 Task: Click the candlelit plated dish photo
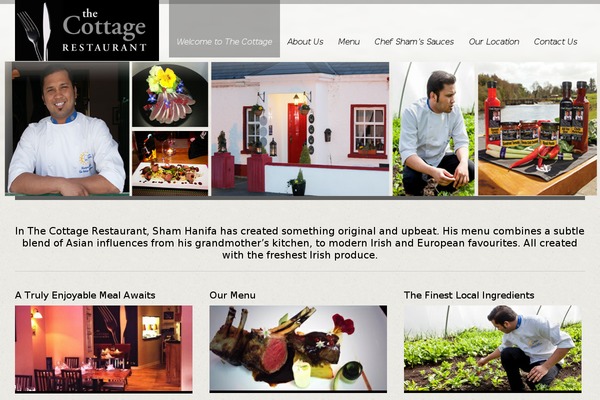170,163
